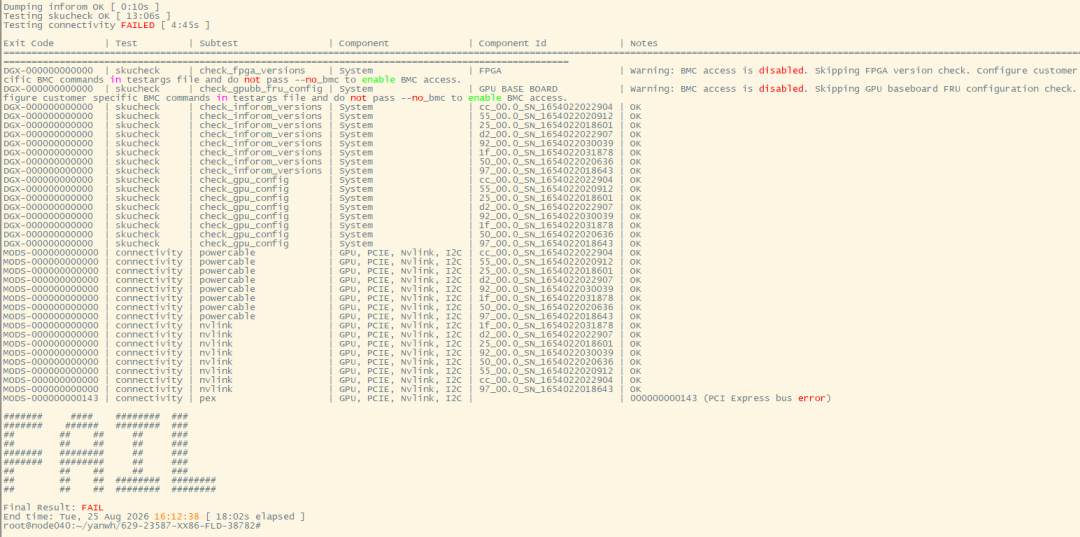Click the "Notes" column header
1080x537 pixels.
(x=644, y=43)
